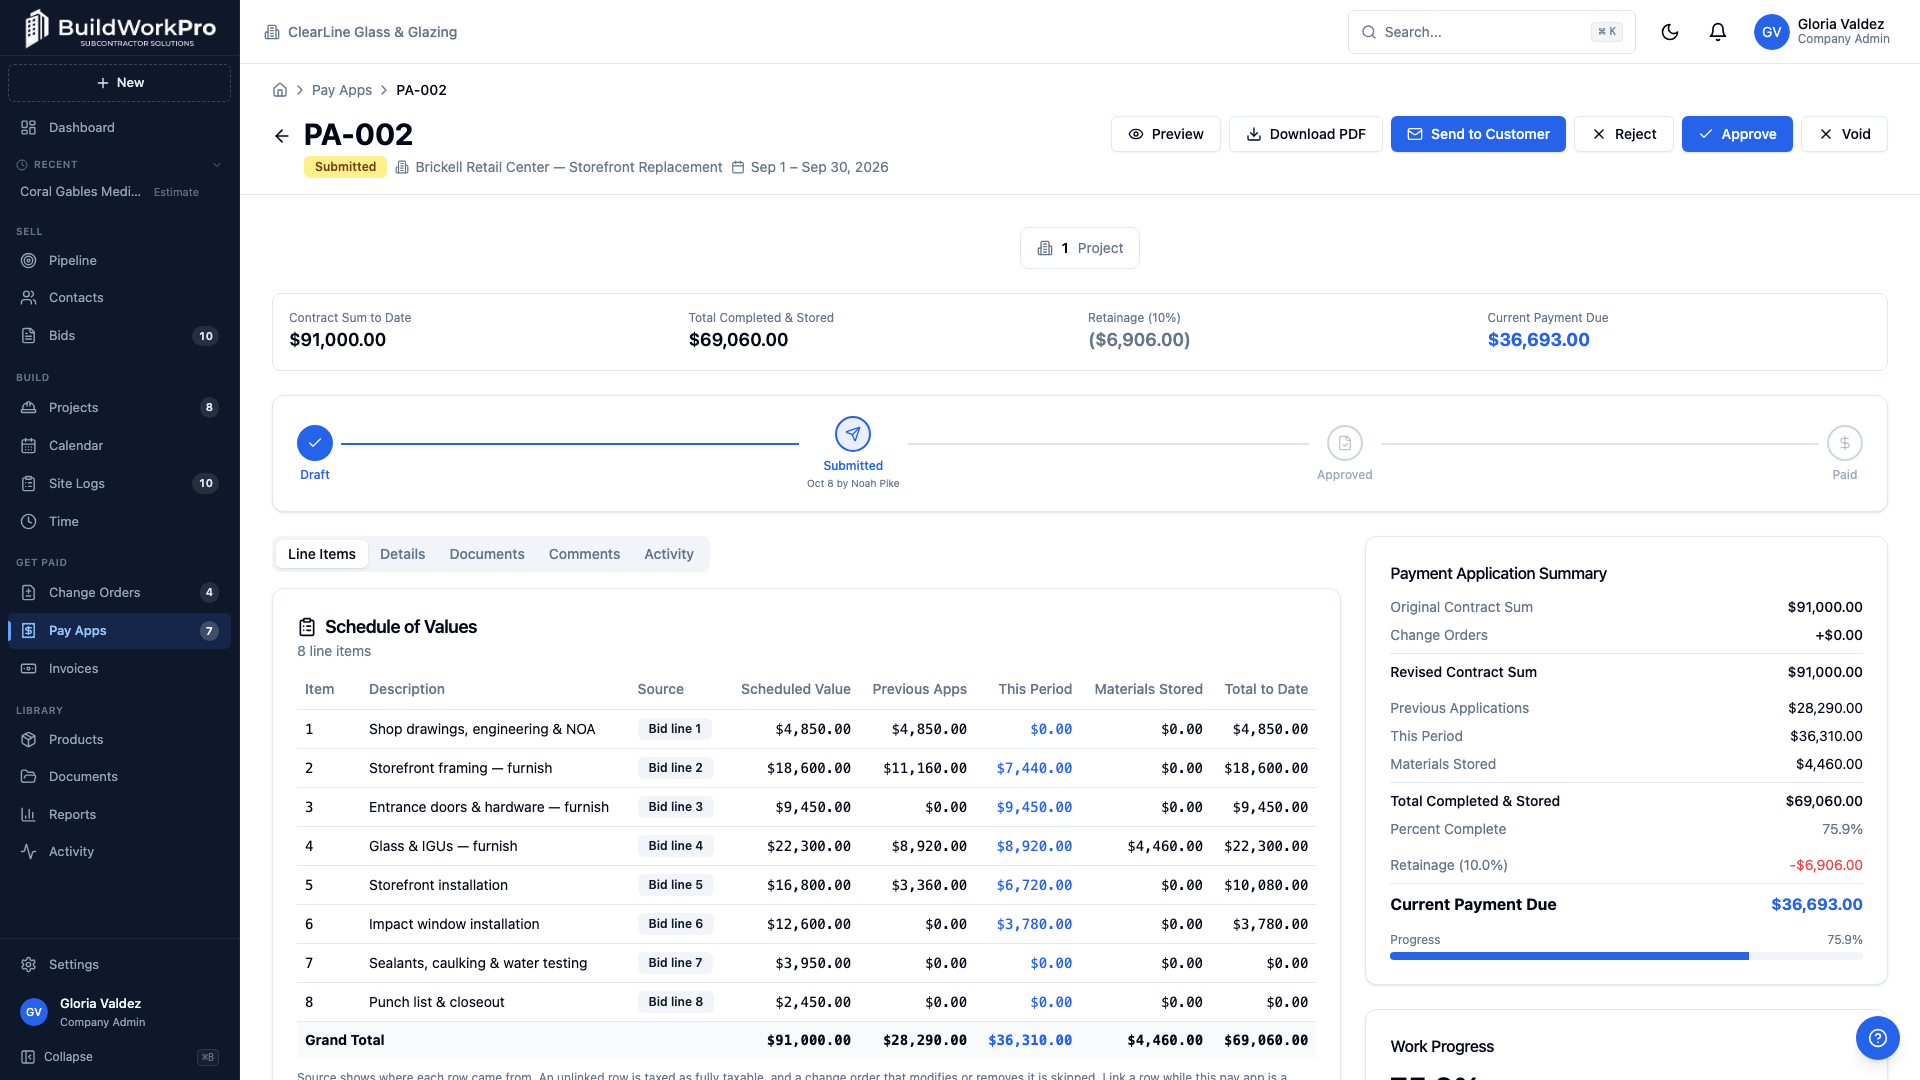Open the notifications bell
This screenshot has width=1920, height=1080.
pyautogui.click(x=1717, y=32)
